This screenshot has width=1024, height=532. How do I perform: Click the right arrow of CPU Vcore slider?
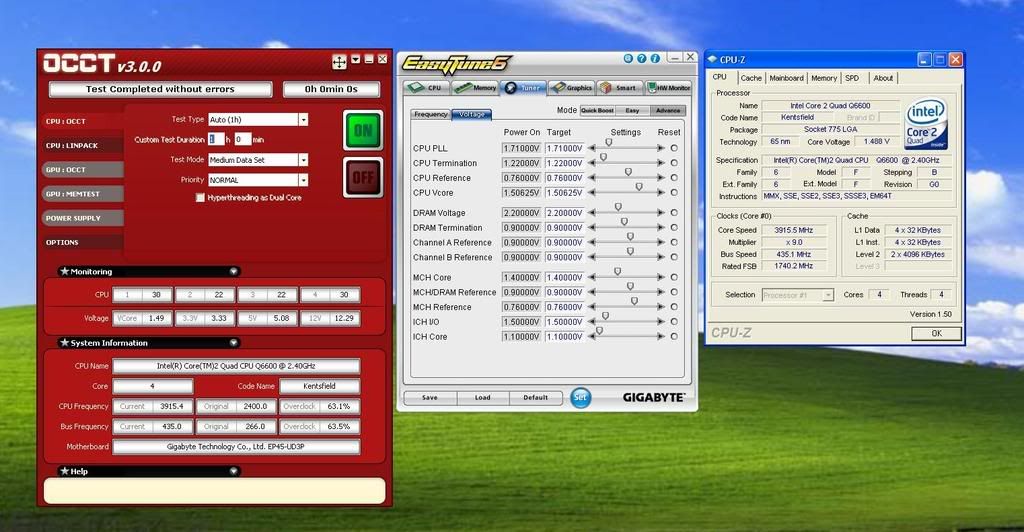click(x=661, y=193)
